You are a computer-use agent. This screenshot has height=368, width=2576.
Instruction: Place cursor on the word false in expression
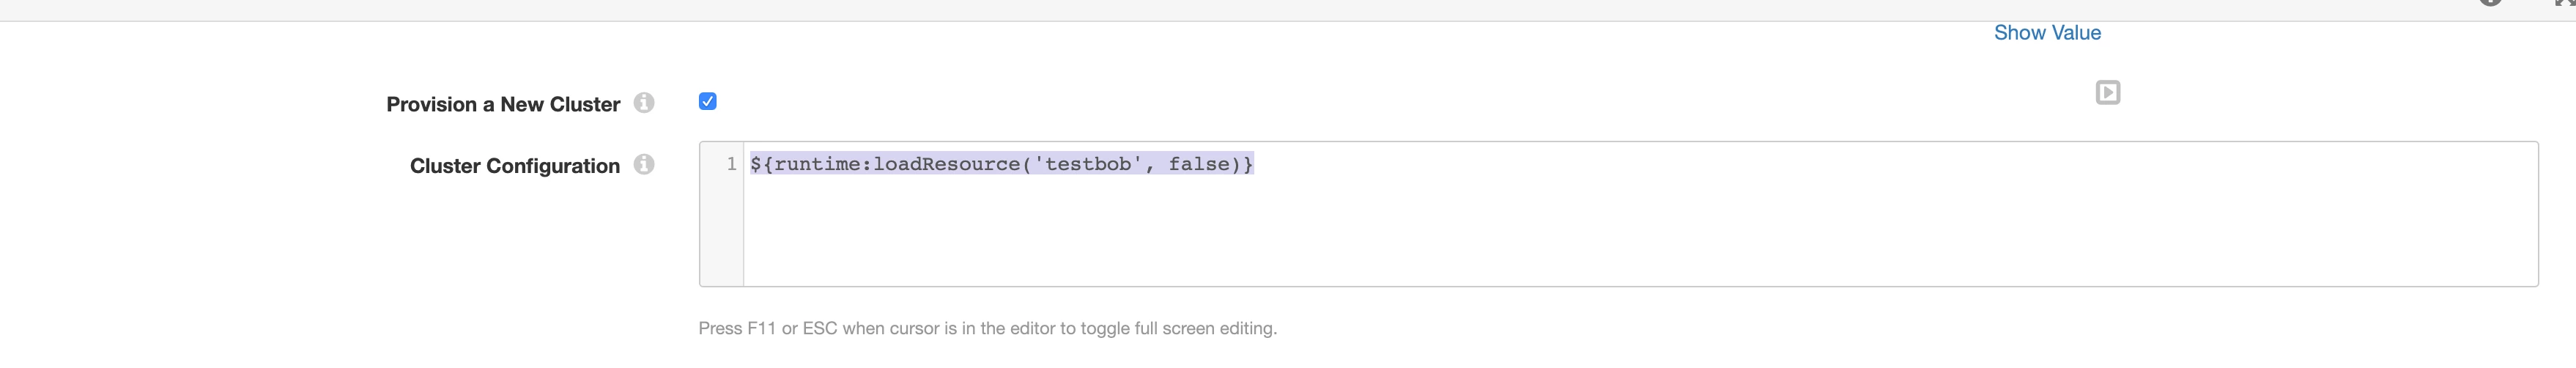[1199, 164]
